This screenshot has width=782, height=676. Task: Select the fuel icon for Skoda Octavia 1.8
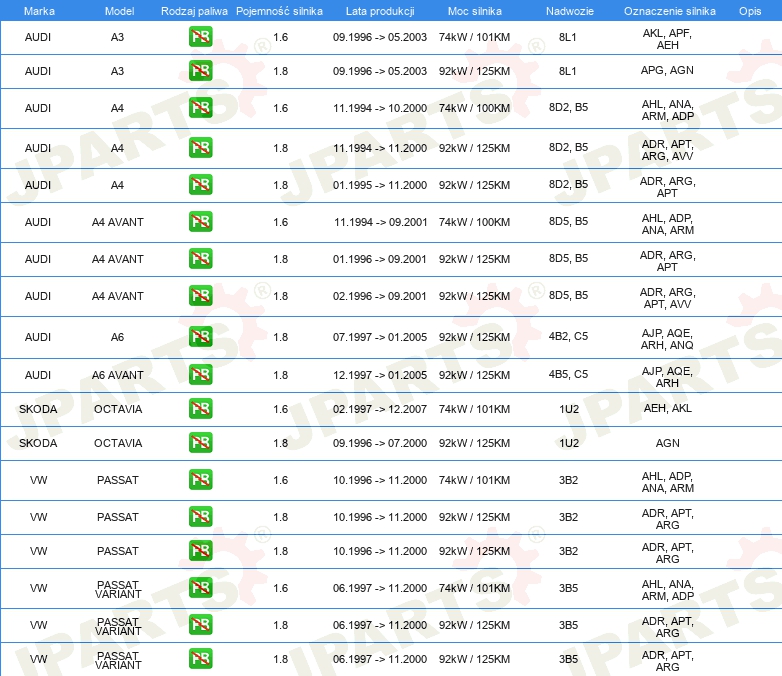tap(200, 443)
